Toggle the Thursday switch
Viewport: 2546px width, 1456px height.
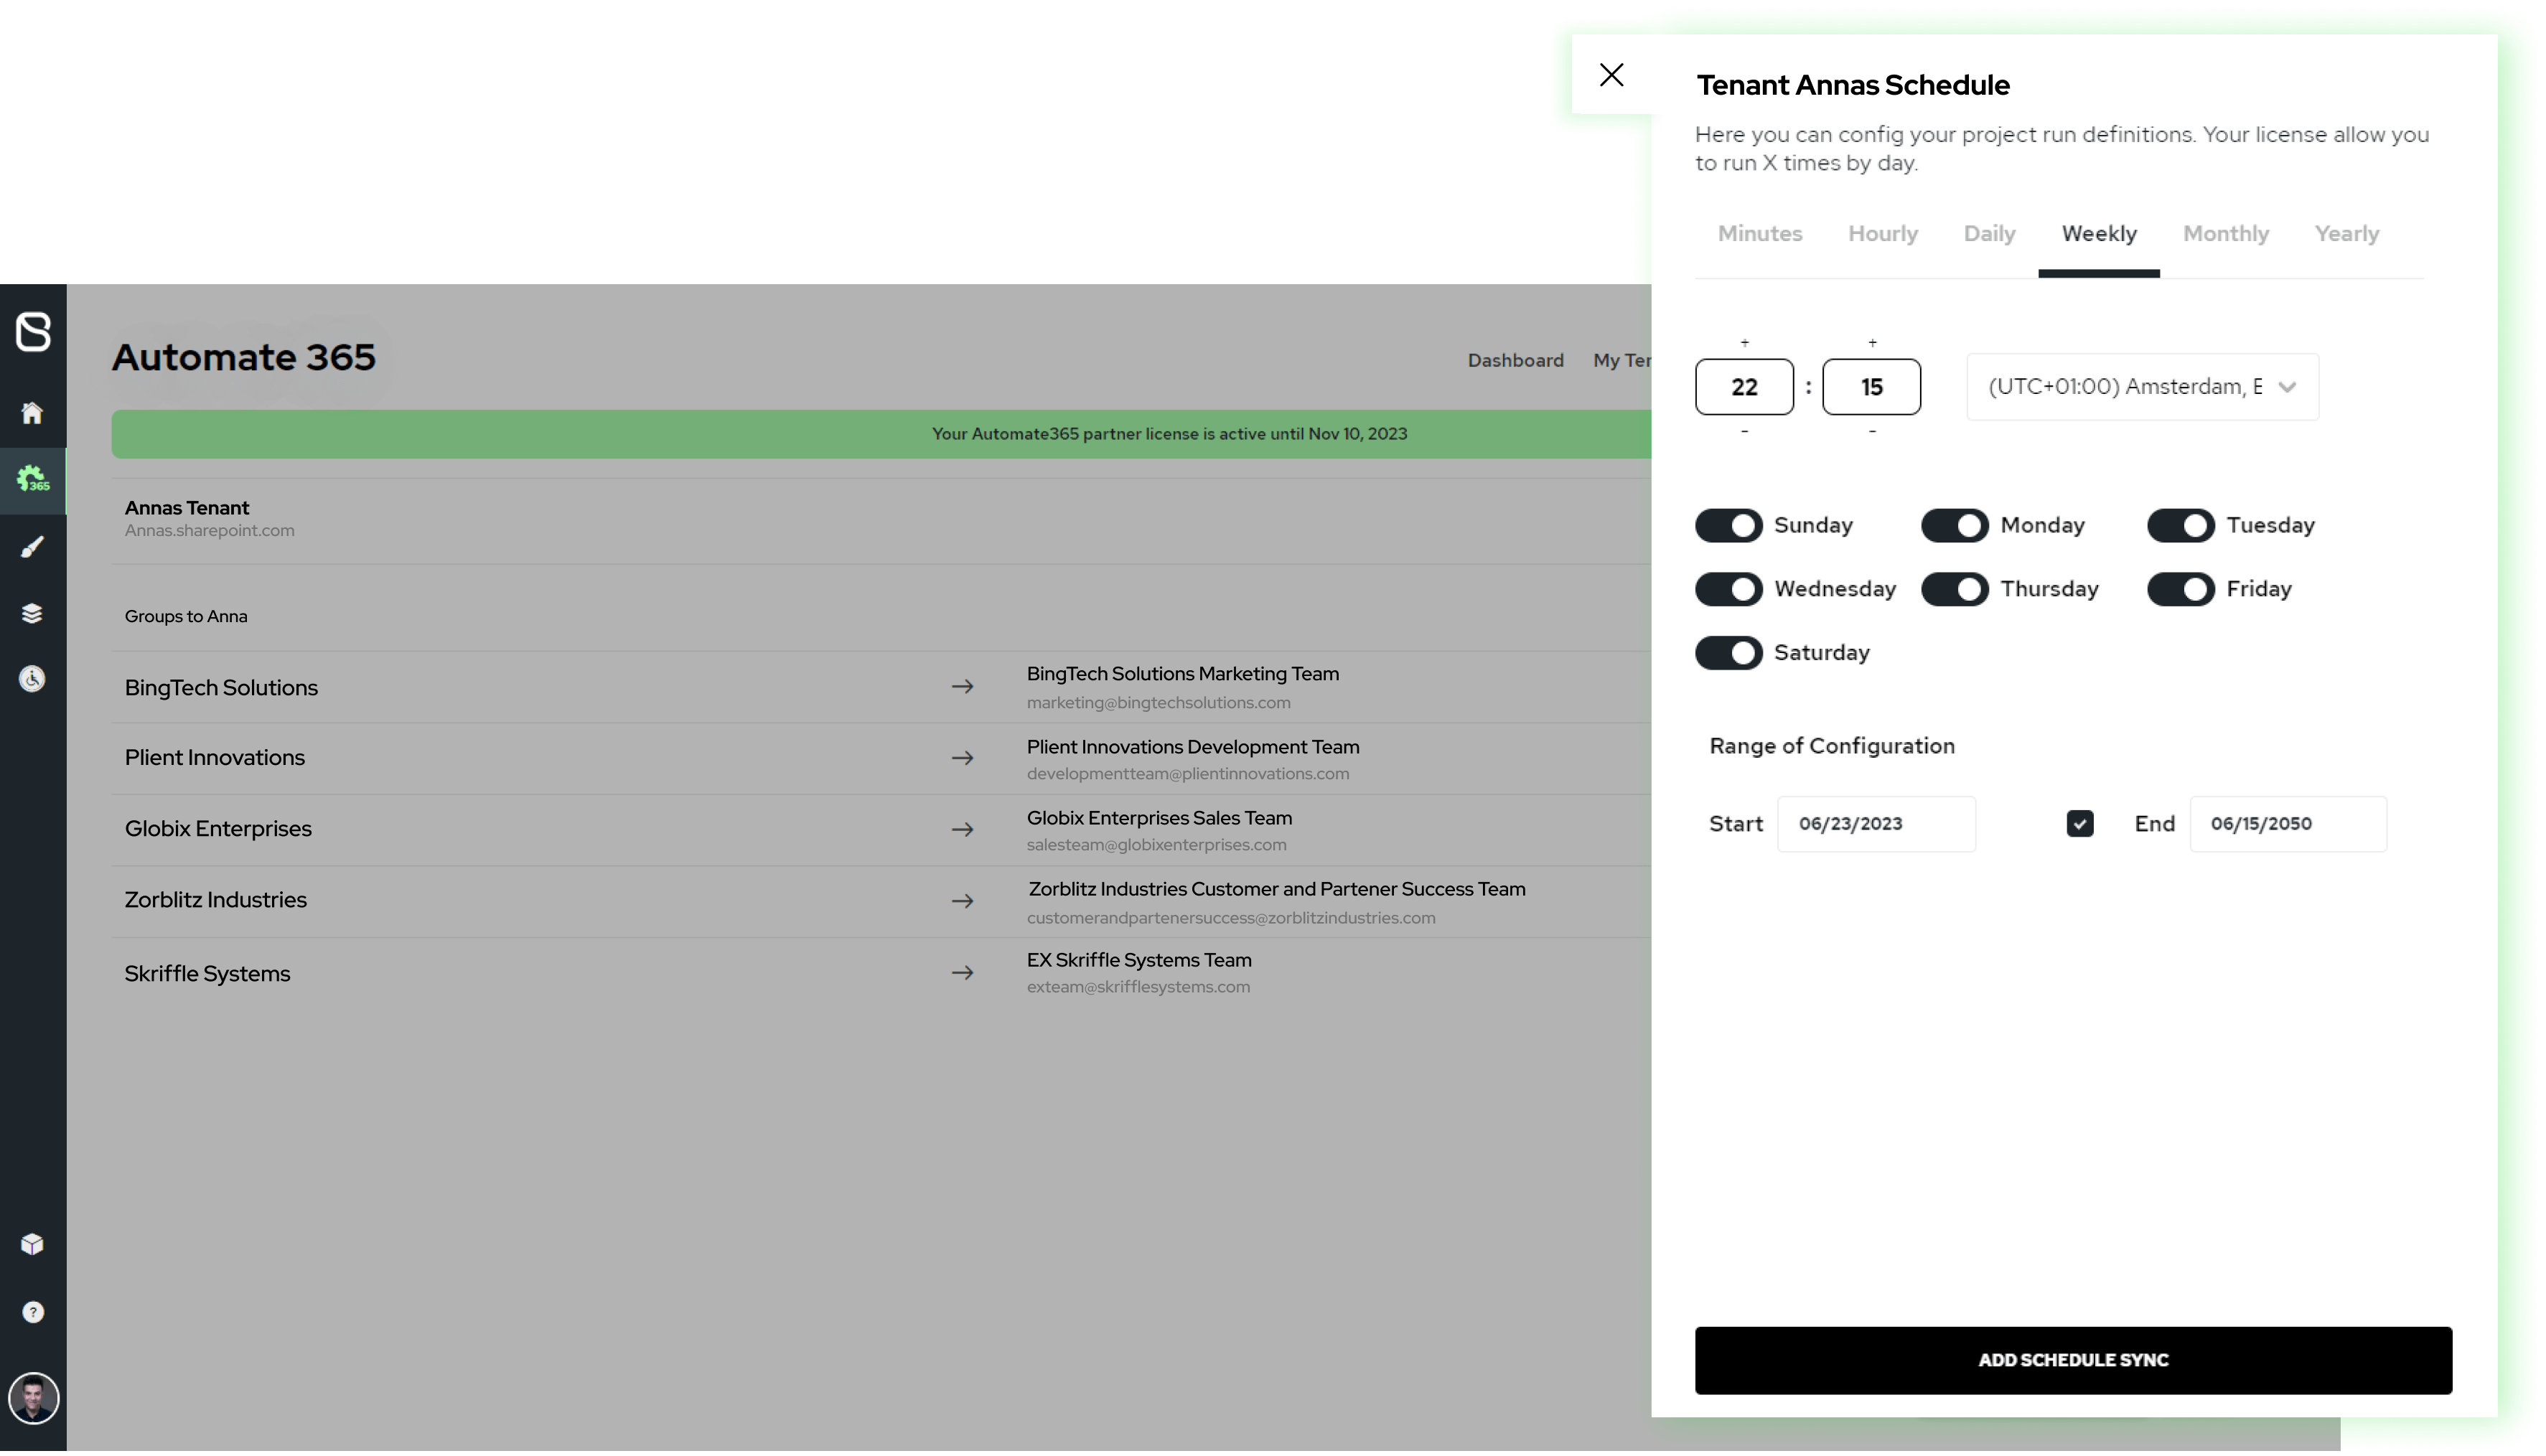[x=1956, y=590]
